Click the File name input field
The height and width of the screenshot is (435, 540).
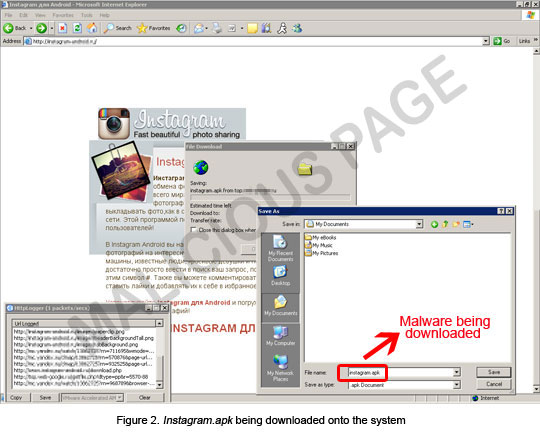401,372
